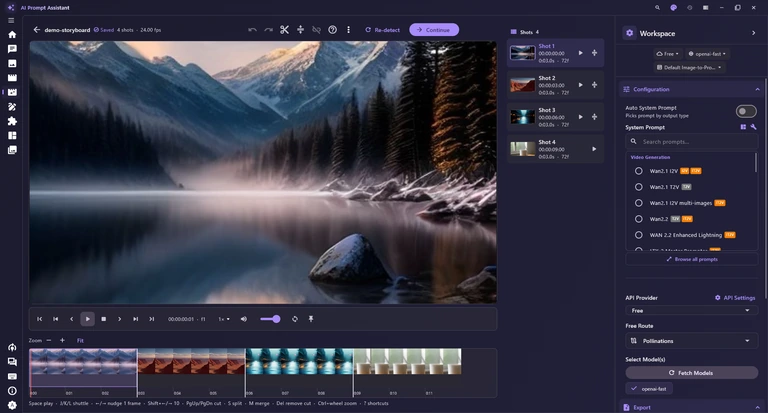Screen dimensions: 768x413
Task: Adjust the volume slider handle
Action: tap(276, 319)
